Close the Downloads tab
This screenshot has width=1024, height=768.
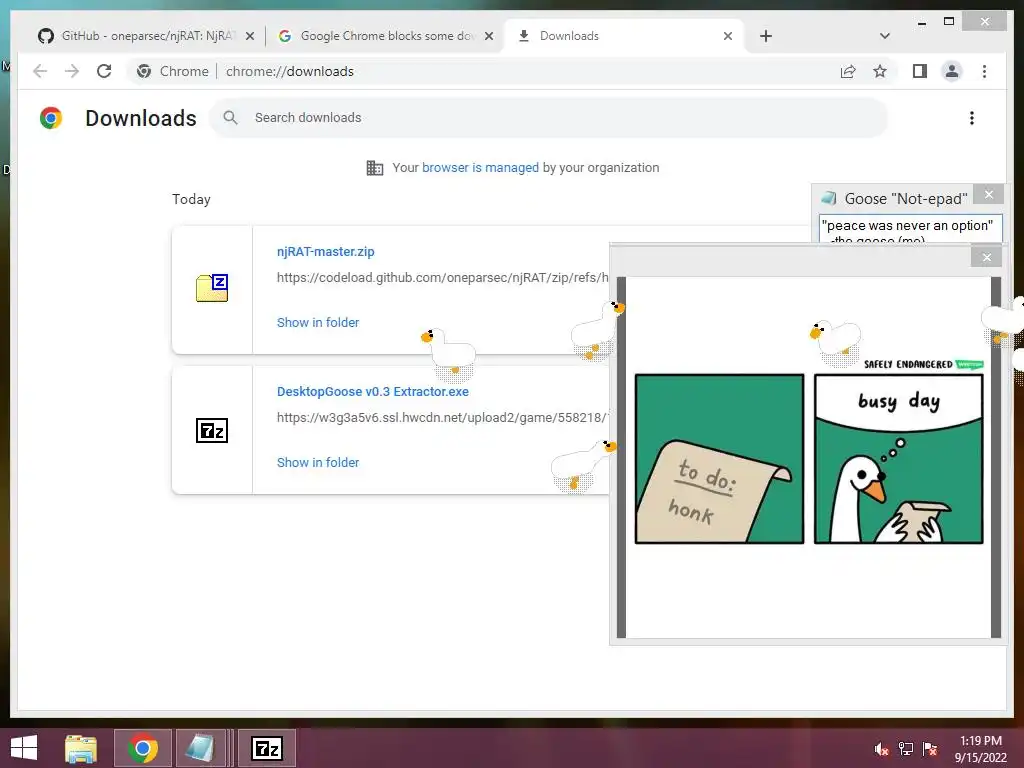(x=728, y=36)
